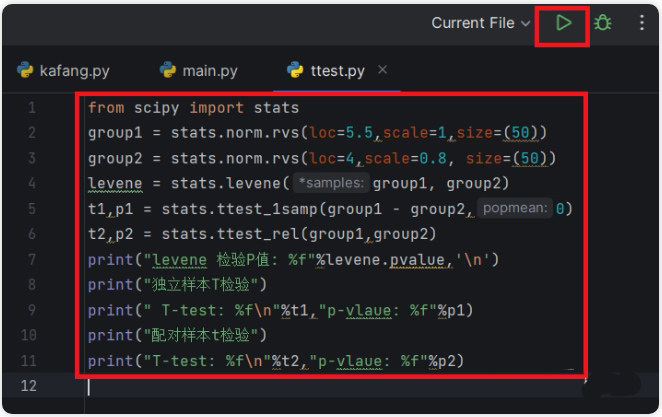Click the Python icon on the ttest.py tab
This screenshot has width=662, height=417.
[296, 71]
